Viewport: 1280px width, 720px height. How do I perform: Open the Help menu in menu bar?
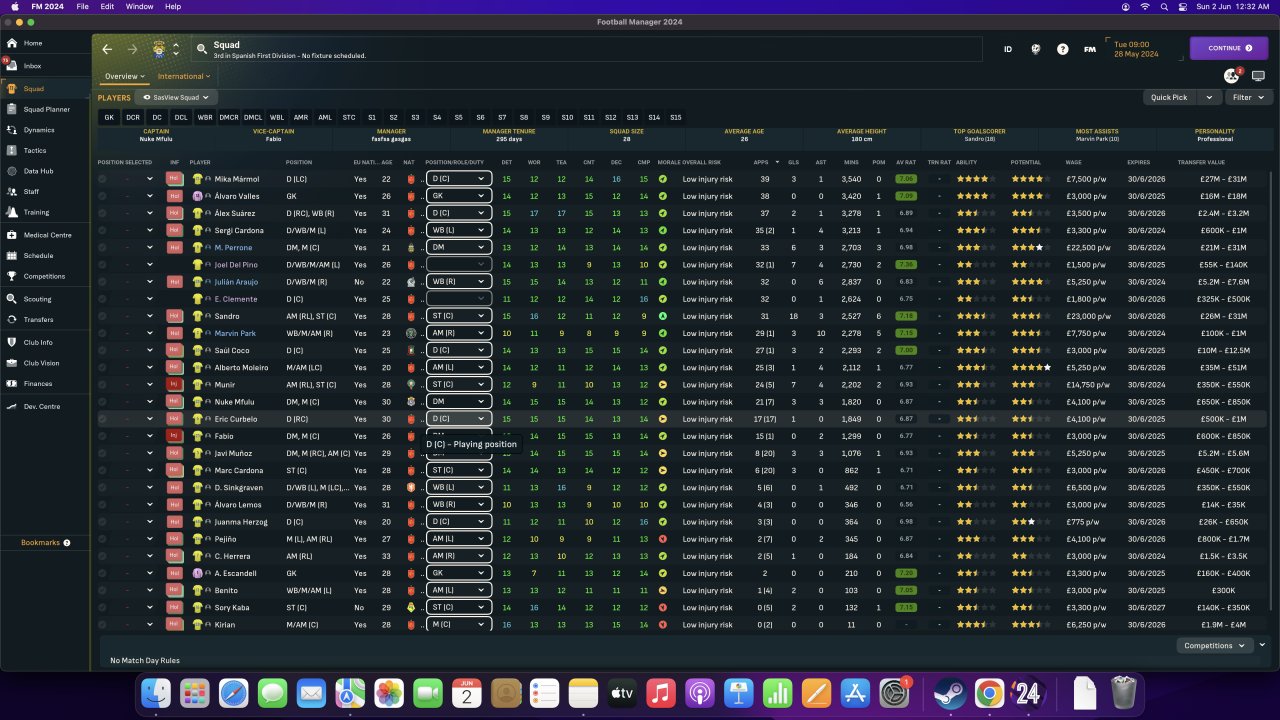point(173,6)
